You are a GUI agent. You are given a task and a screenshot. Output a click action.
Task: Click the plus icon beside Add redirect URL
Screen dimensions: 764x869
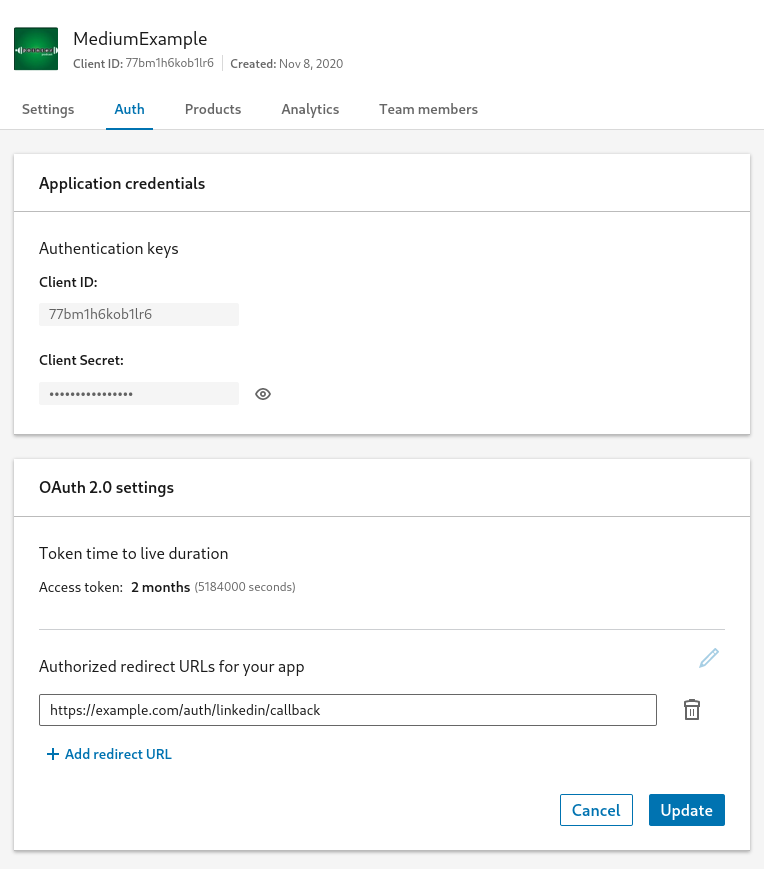53,755
